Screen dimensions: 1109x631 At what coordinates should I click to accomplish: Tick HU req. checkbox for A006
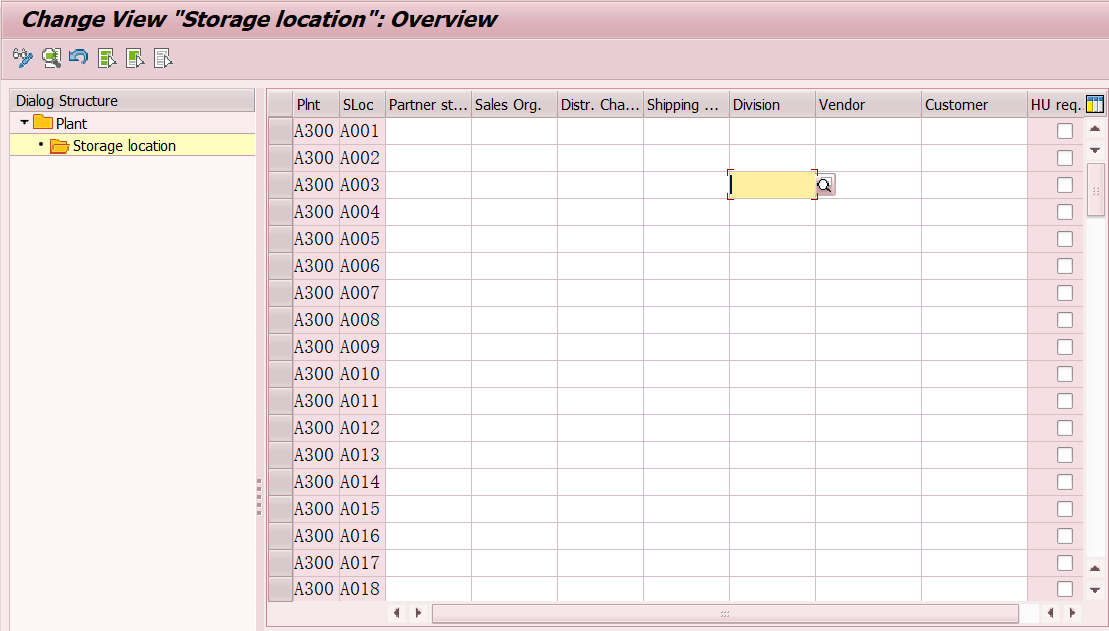click(x=1064, y=266)
